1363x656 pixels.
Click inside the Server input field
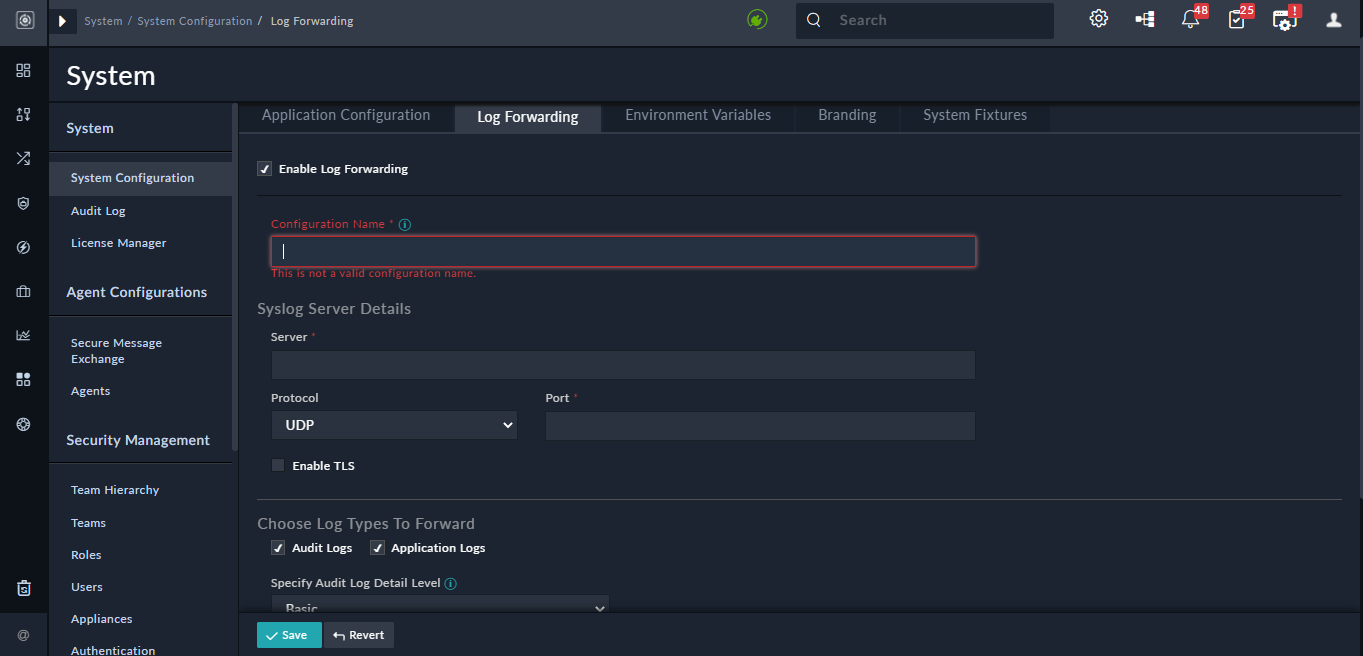622,364
